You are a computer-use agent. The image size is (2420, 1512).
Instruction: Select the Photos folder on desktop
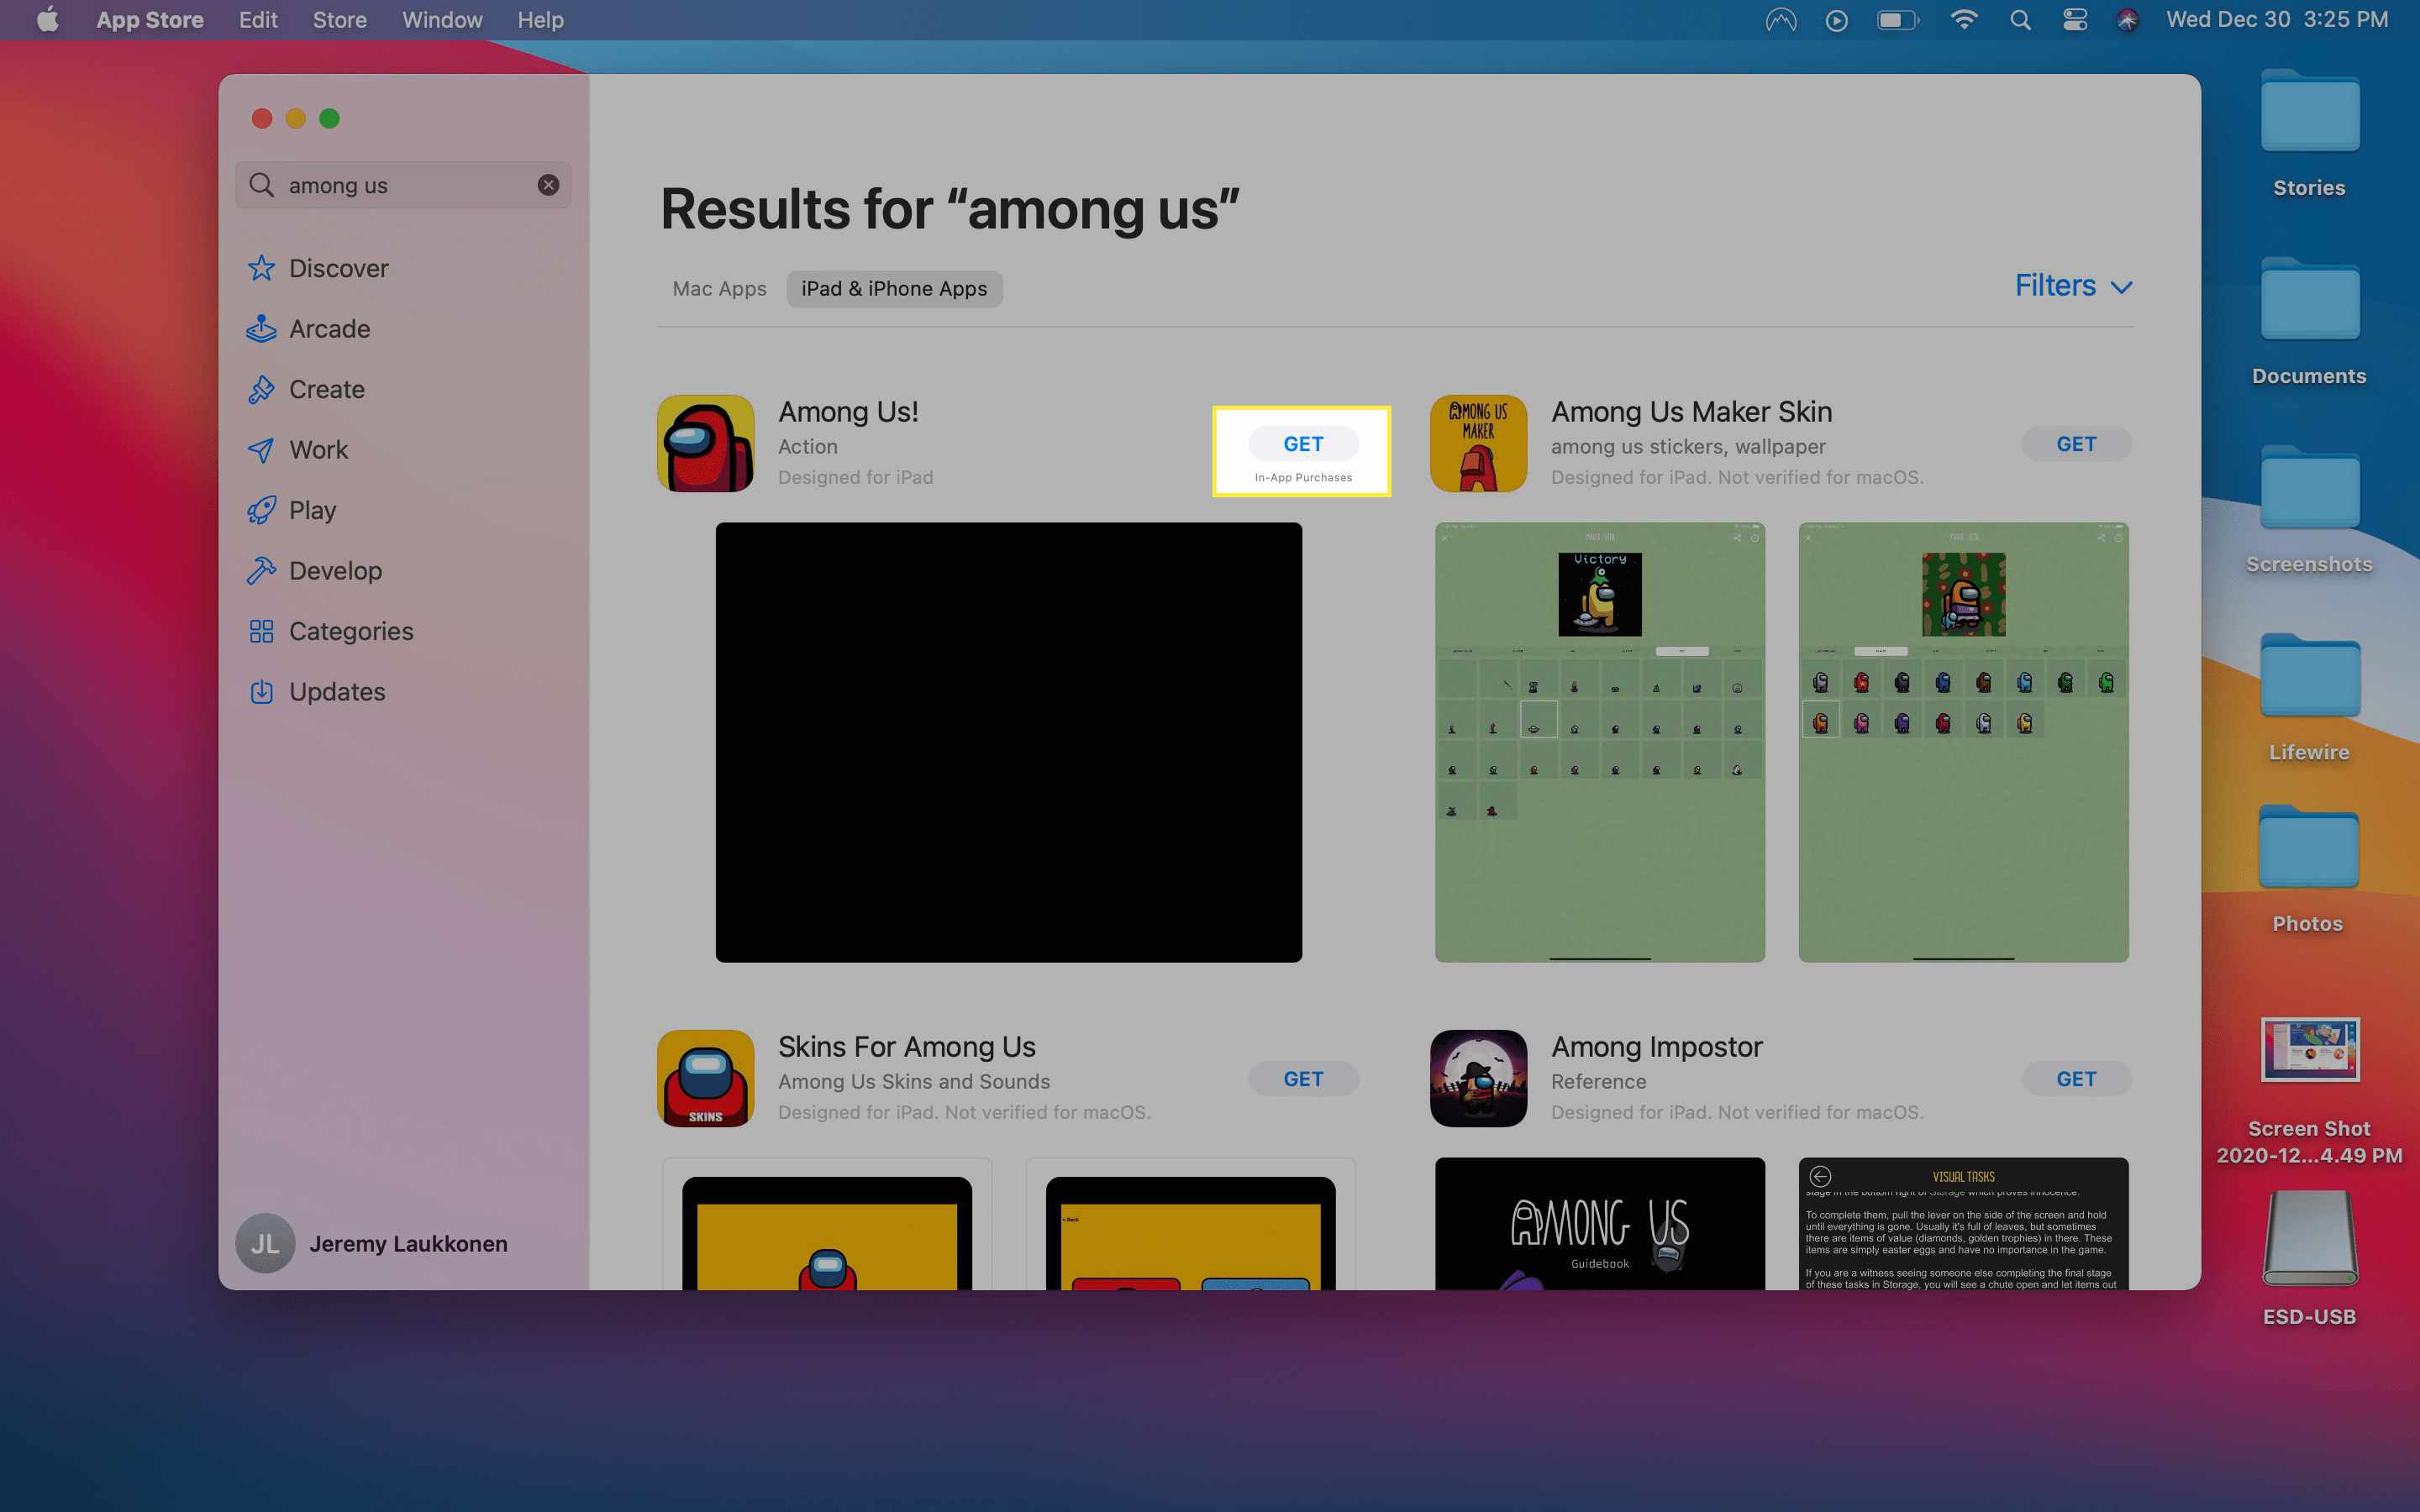[x=2309, y=870]
